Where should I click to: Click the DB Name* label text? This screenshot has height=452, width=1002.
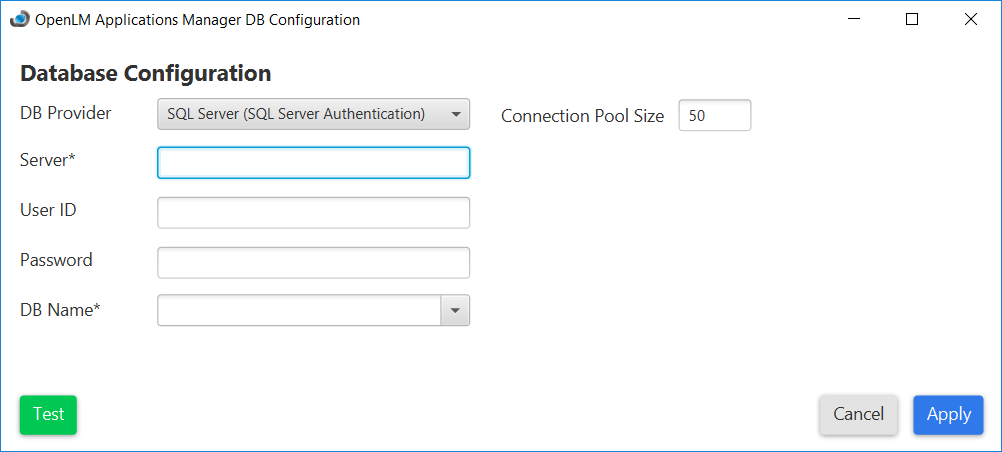click(60, 310)
